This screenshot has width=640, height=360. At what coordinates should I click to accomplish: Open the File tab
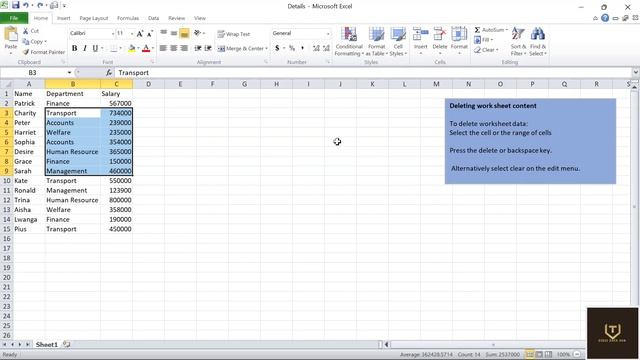(14, 18)
